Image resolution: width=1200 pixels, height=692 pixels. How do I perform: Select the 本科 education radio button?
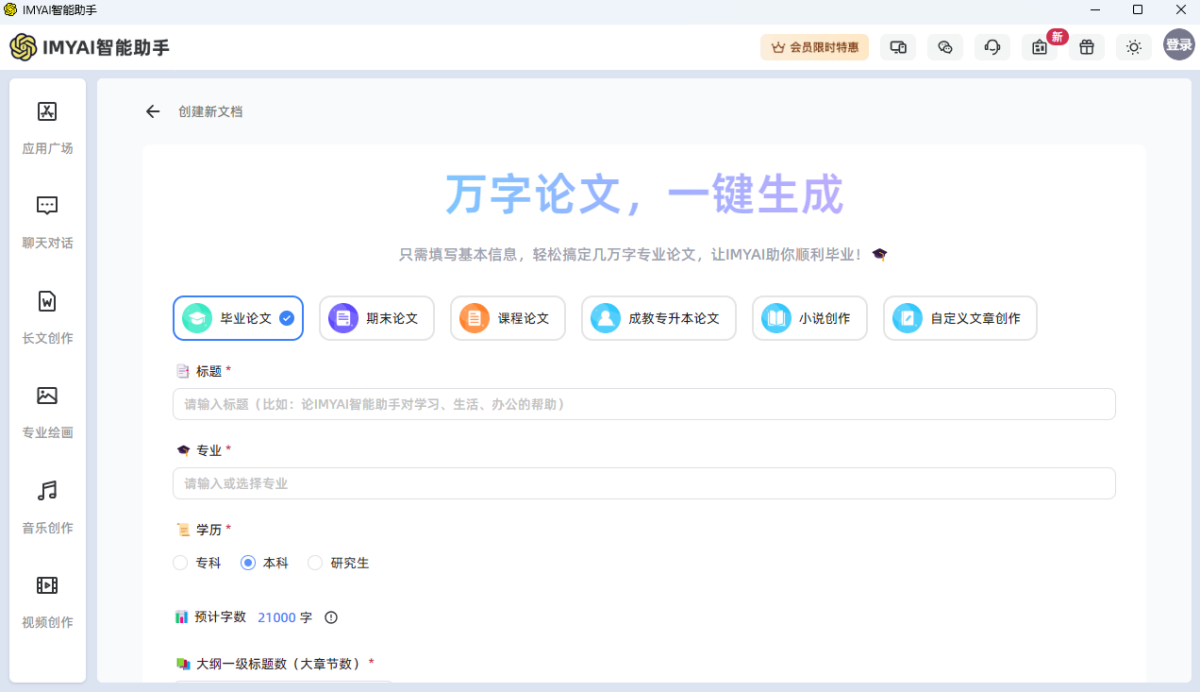(248, 563)
